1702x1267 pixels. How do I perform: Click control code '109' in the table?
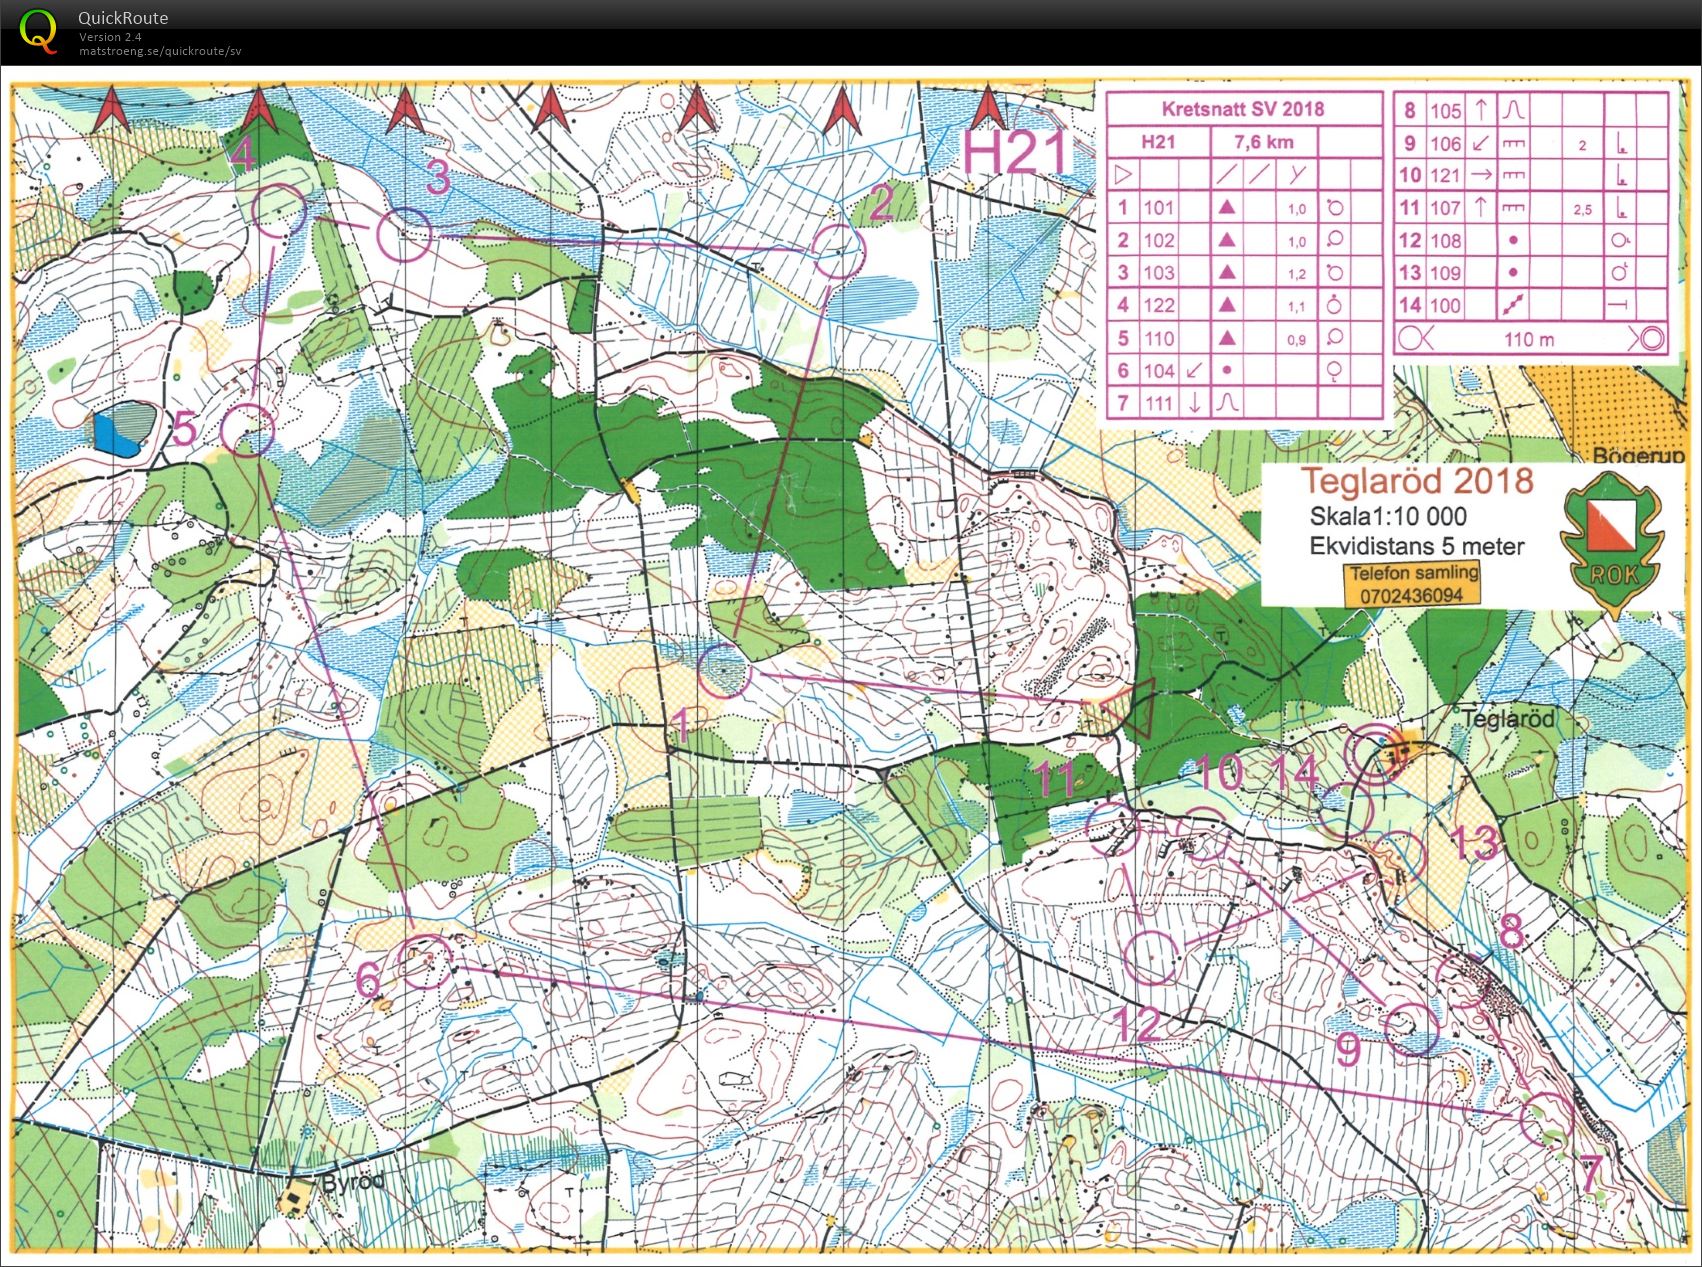point(1445,273)
